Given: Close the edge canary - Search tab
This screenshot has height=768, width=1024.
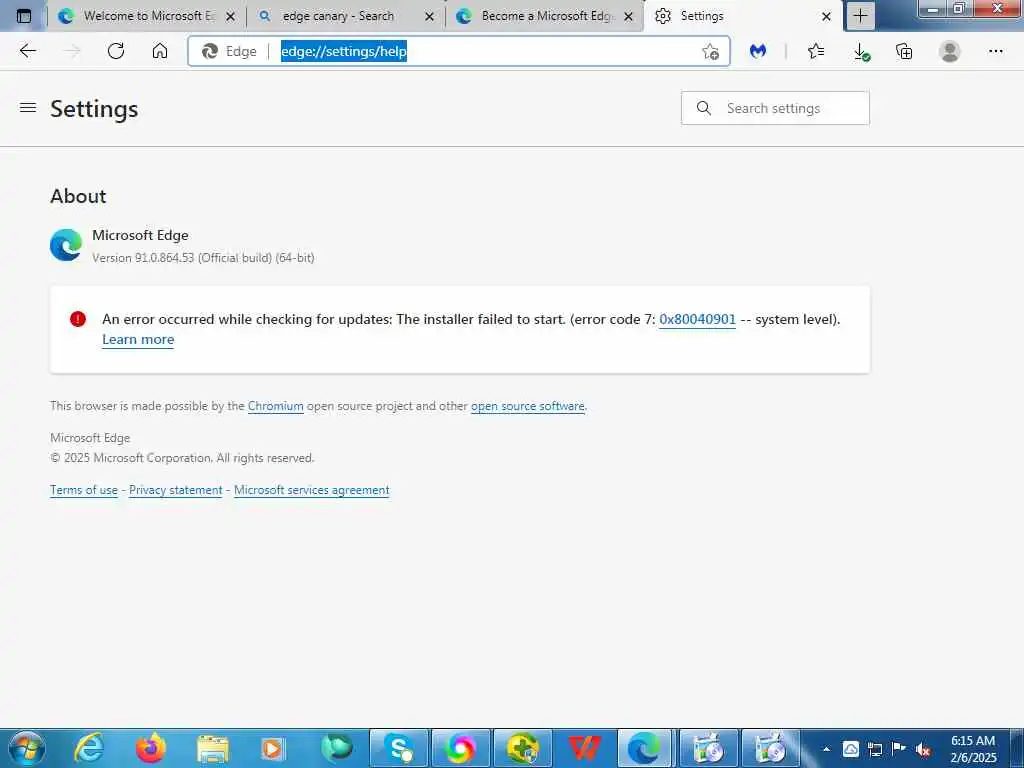Looking at the screenshot, I should [x=429, y=16].
